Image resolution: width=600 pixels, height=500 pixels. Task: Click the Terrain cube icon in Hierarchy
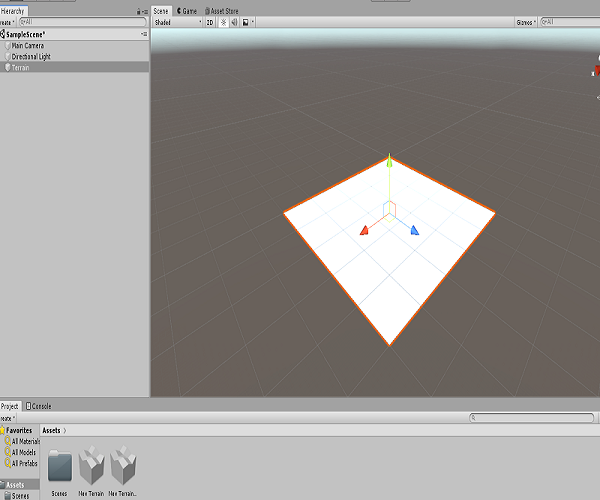tap(7, 67)
